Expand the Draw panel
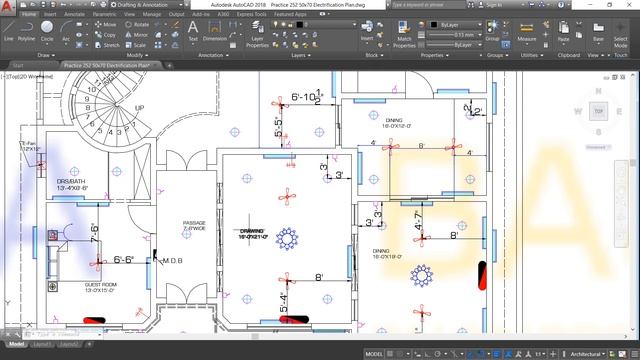640x360 pixels. 46,55
